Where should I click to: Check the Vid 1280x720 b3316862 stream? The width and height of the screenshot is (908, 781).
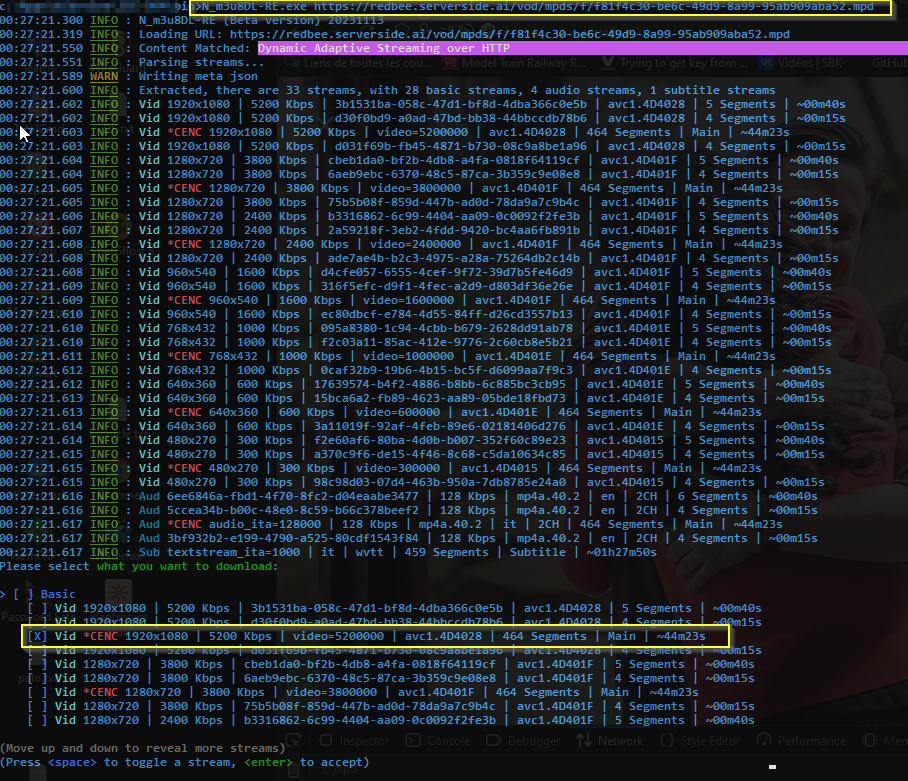37,720
